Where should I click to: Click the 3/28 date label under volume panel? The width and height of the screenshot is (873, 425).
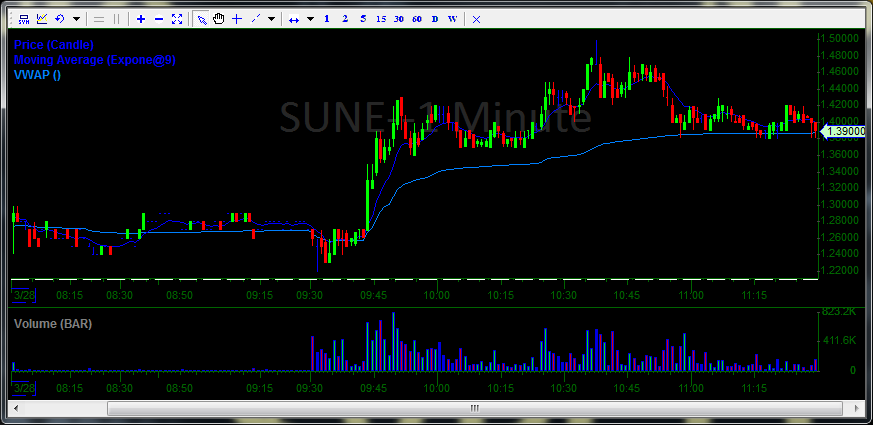click(24, 388)
